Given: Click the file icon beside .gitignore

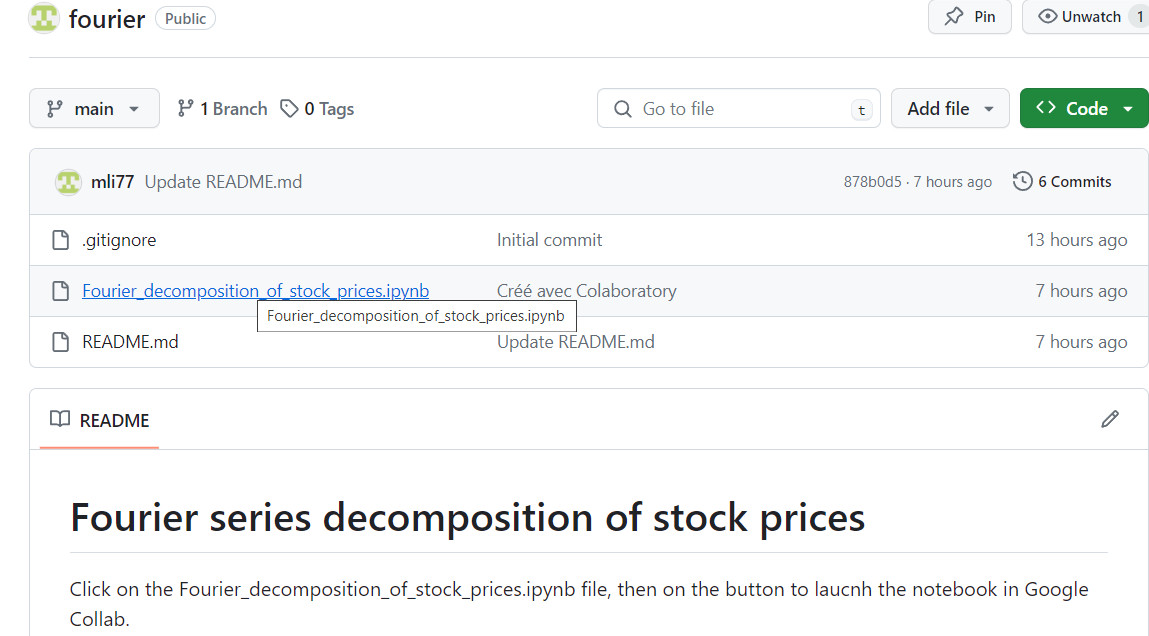Looking at the screenshot, I should [58, 240].
